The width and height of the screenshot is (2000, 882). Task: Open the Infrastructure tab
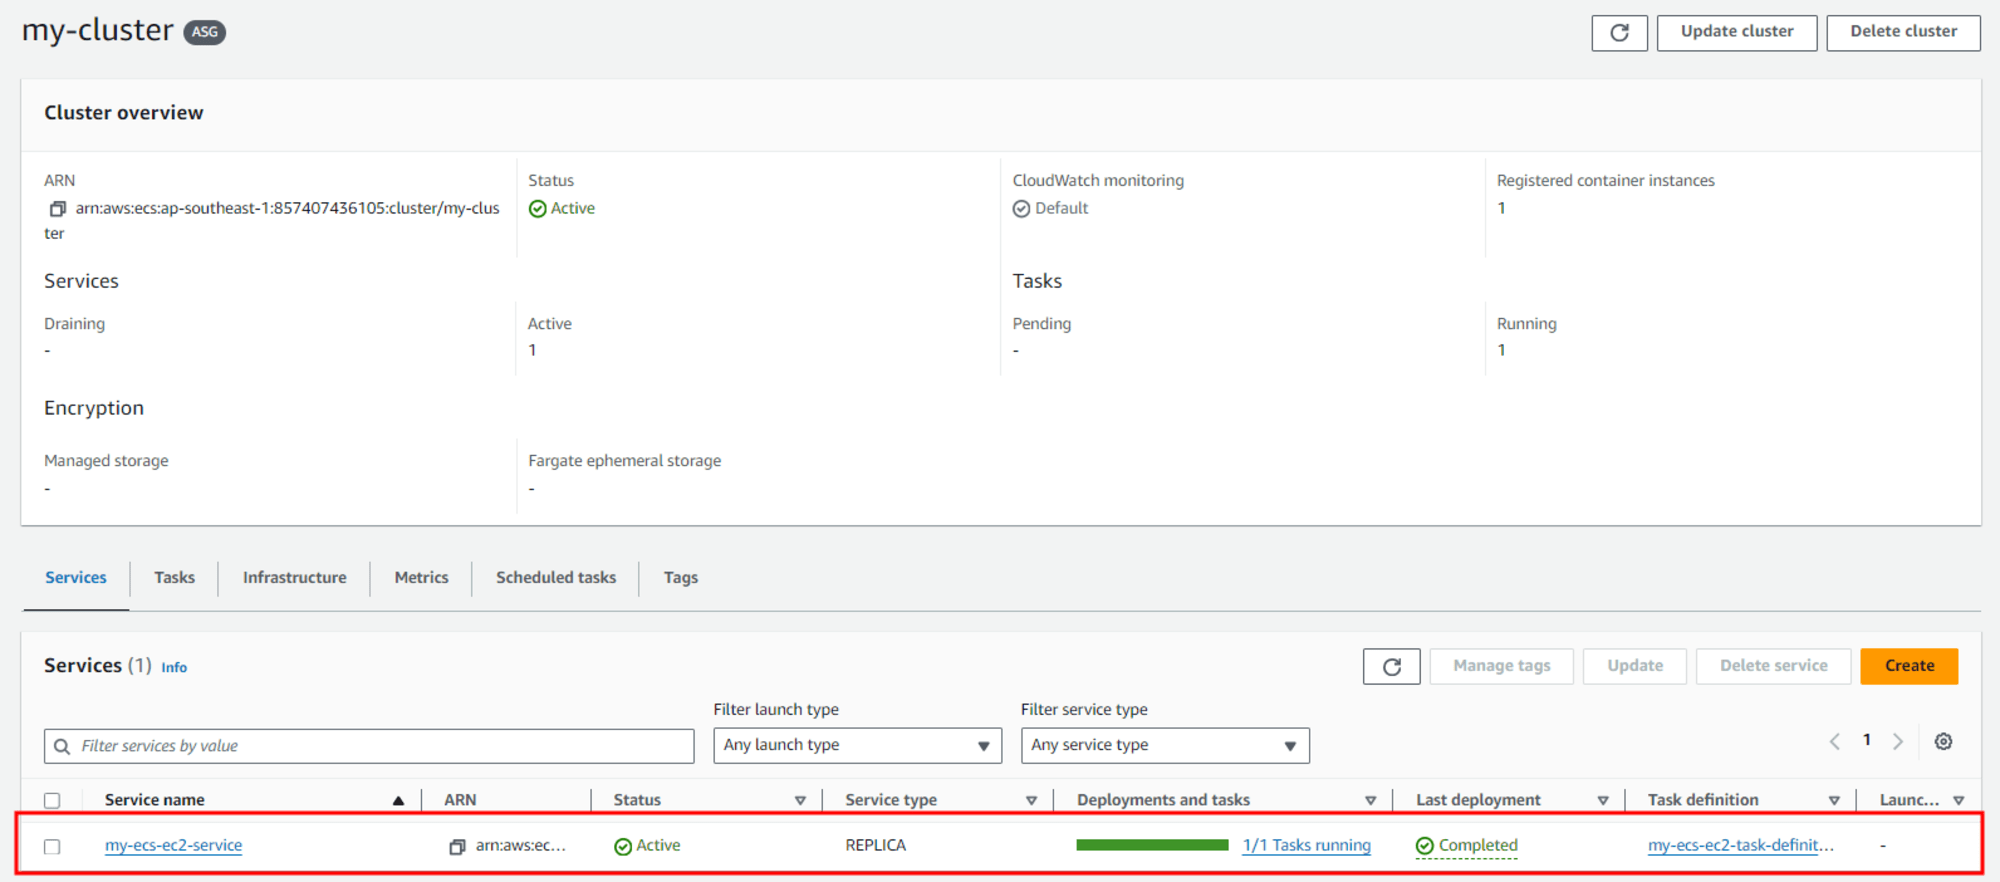(x=295, y=578)
